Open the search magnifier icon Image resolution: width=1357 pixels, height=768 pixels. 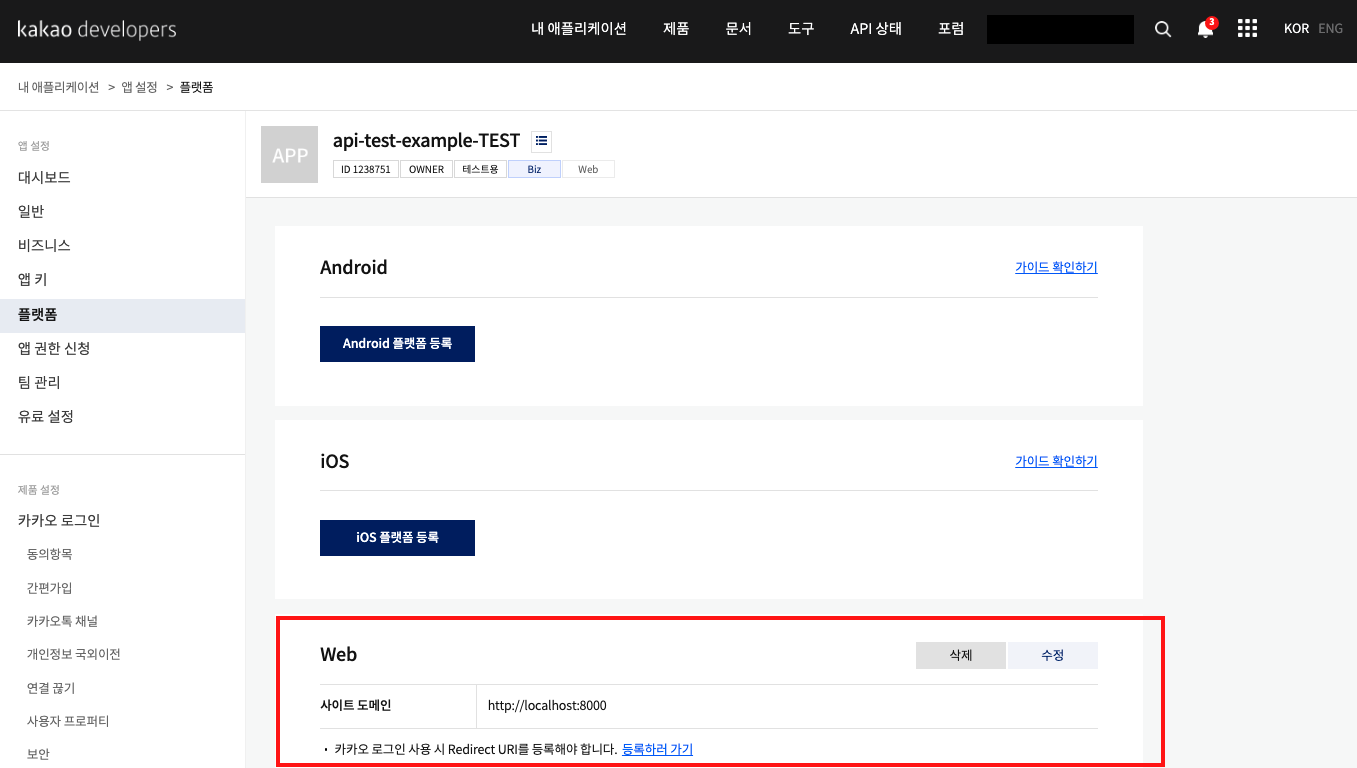pyautogui.click(x=1162, y=29)
